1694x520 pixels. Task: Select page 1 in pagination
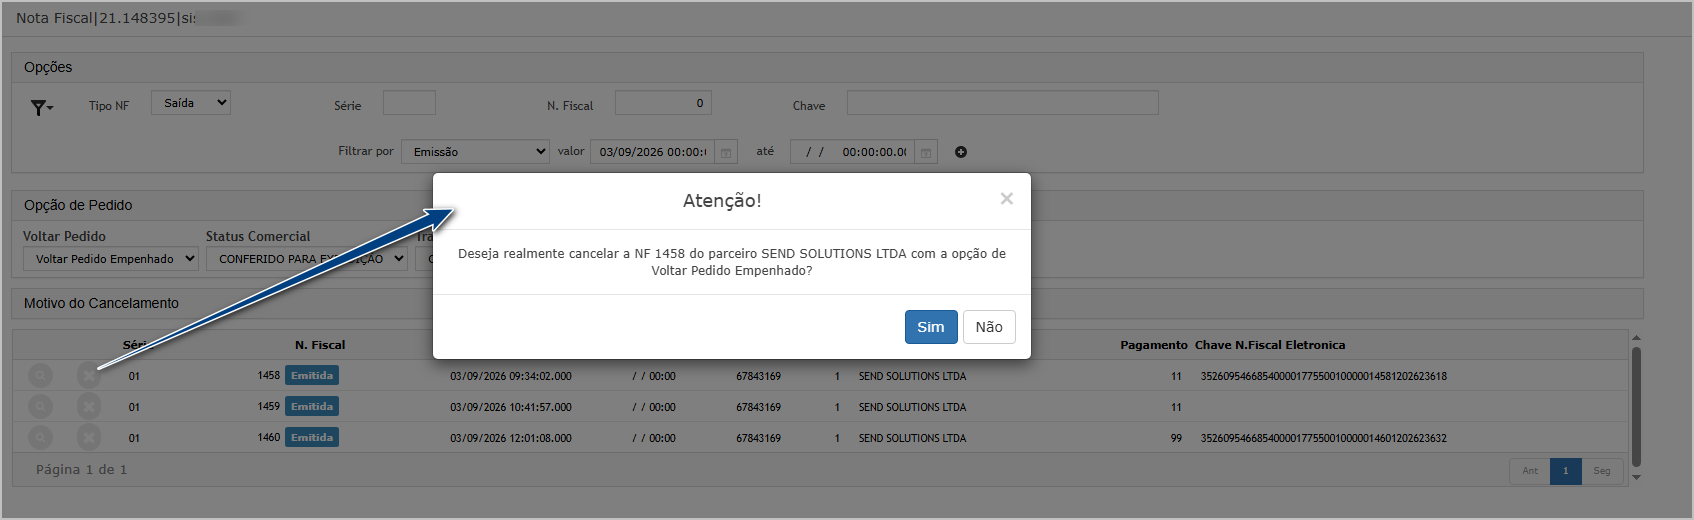point(1566,471)
